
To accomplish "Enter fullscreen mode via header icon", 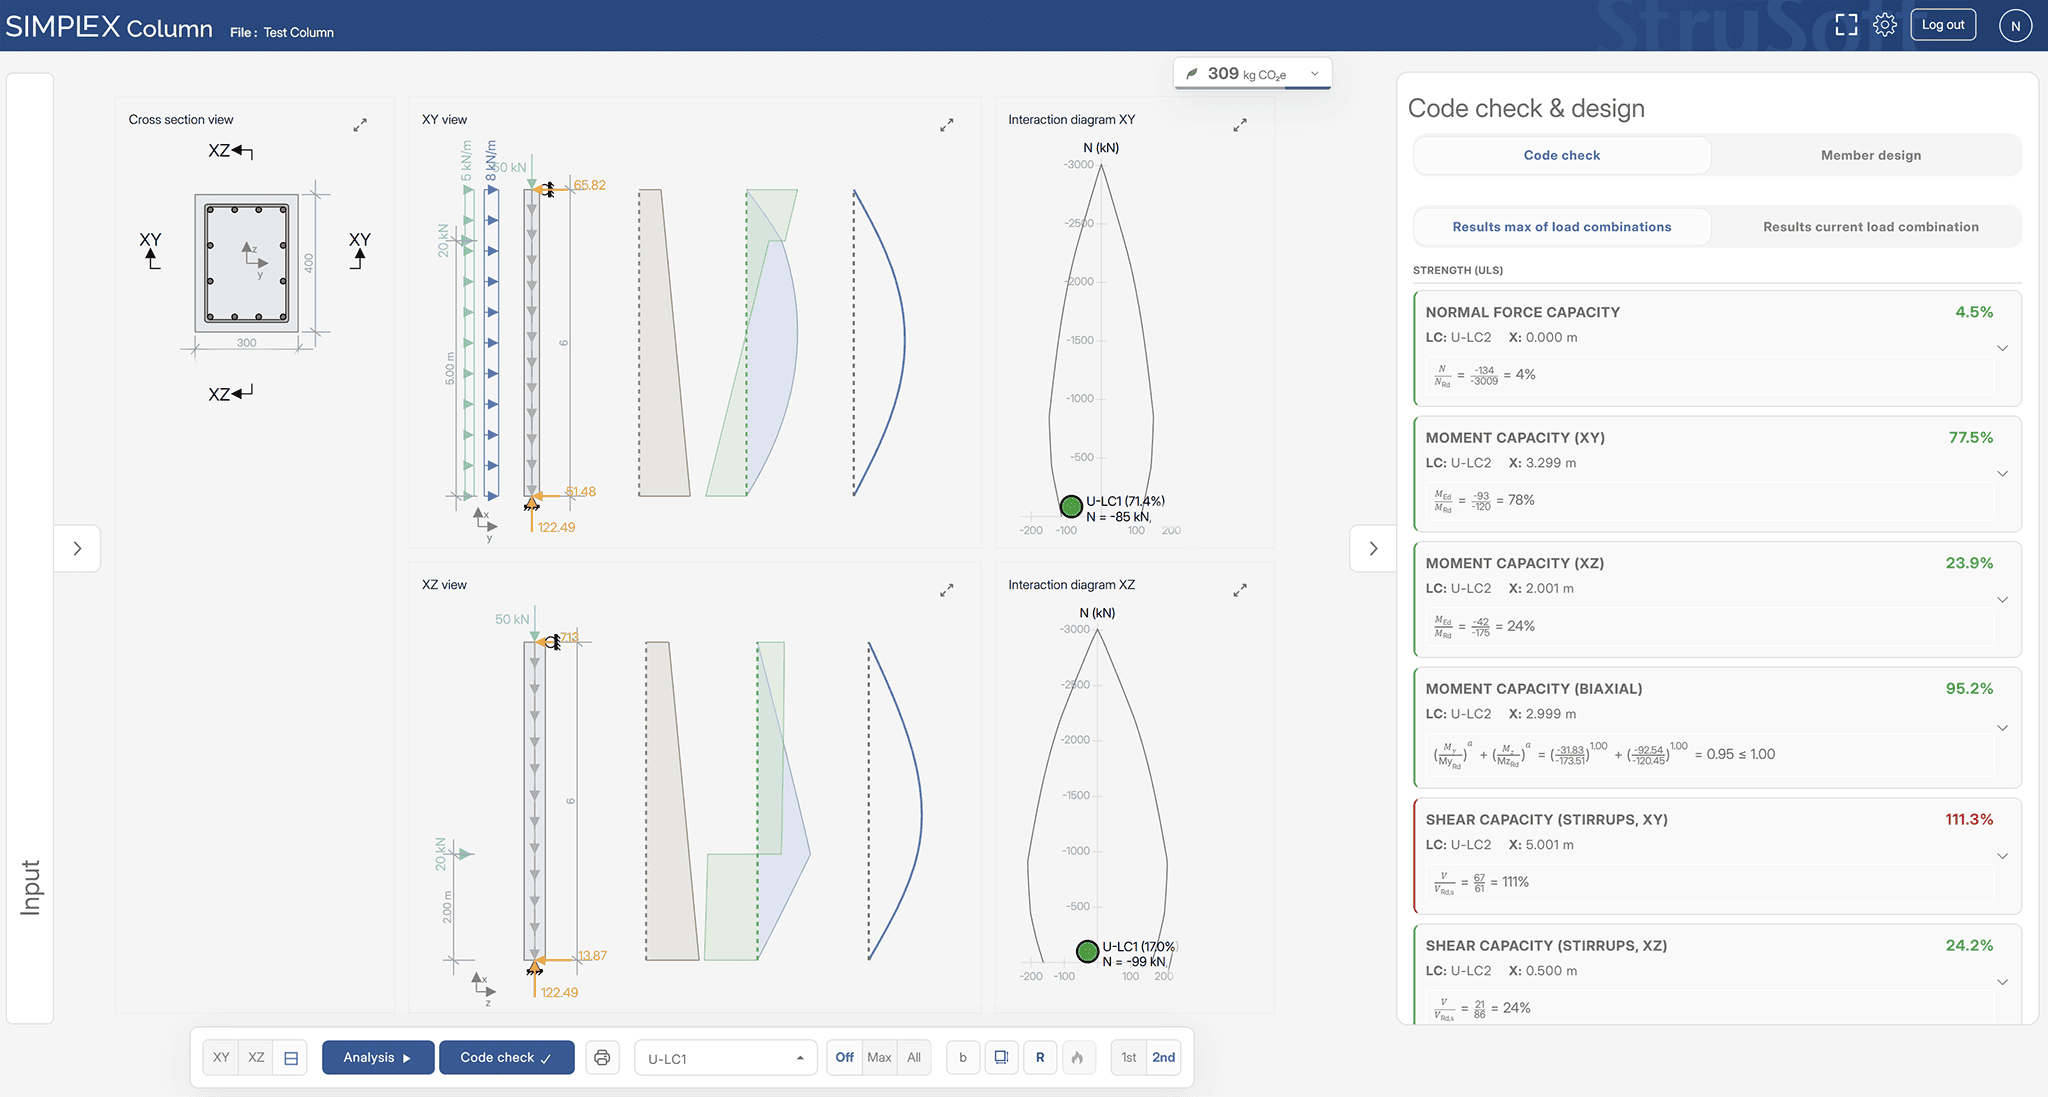I will point(1847,25).
